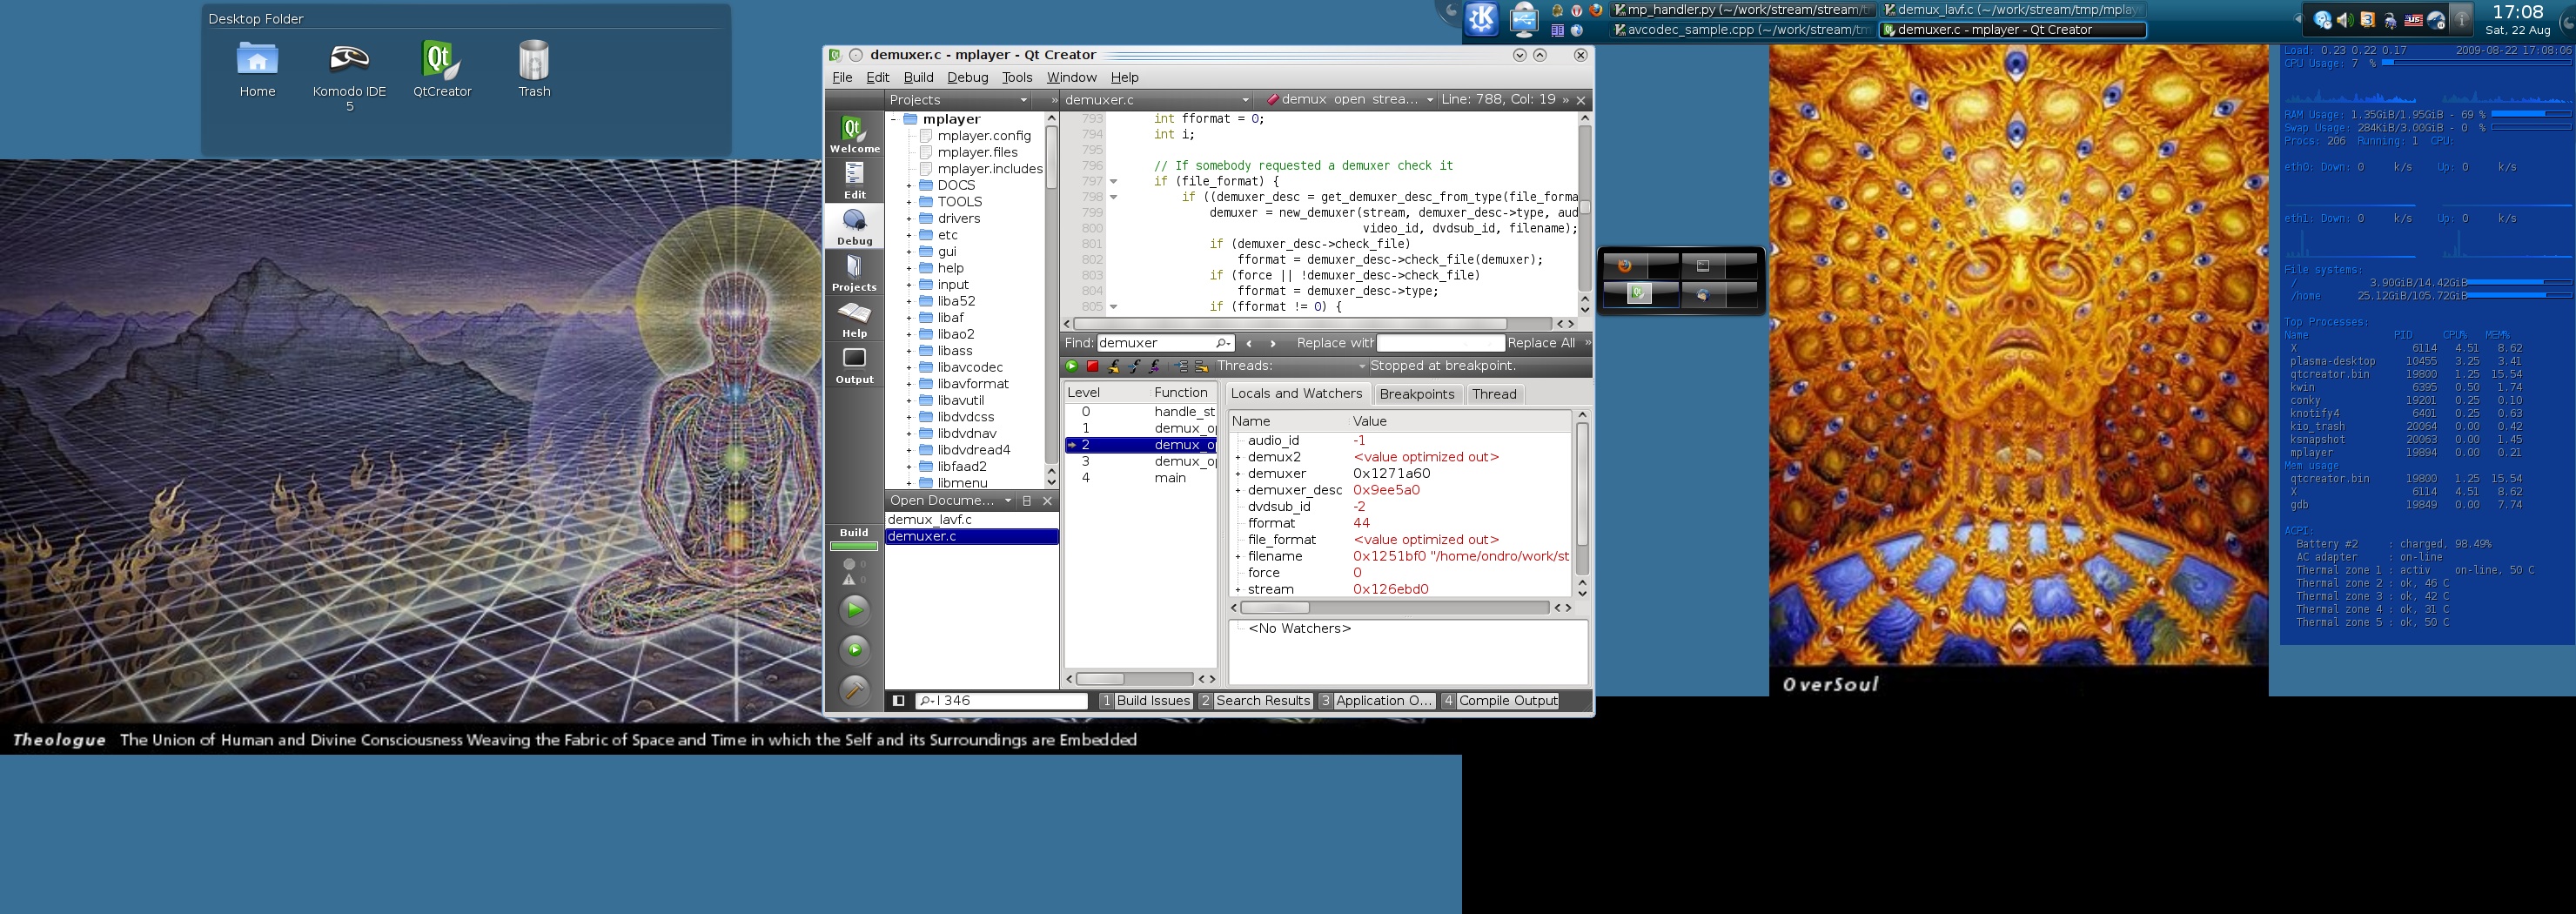Switch to mp_handler.py task in panel

1742,10
